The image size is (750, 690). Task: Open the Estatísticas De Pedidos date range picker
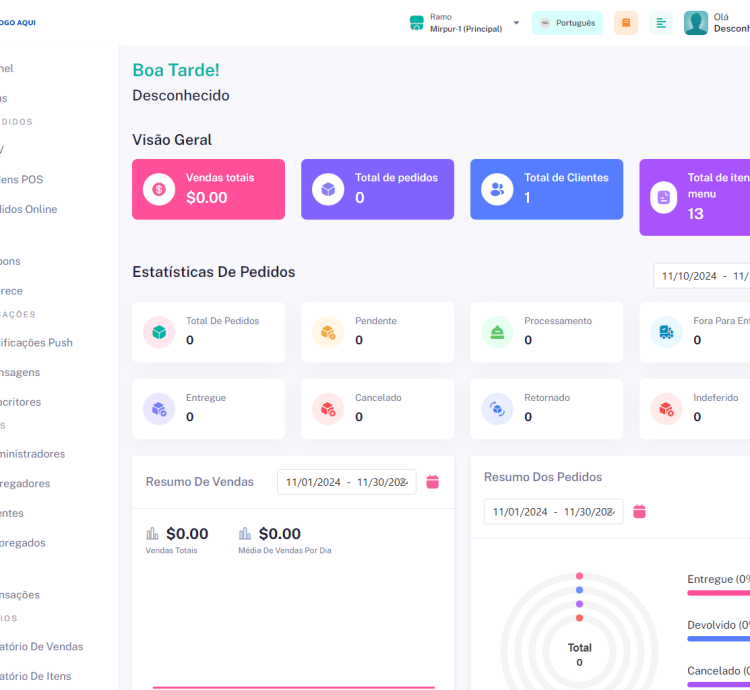click(702, 276)
